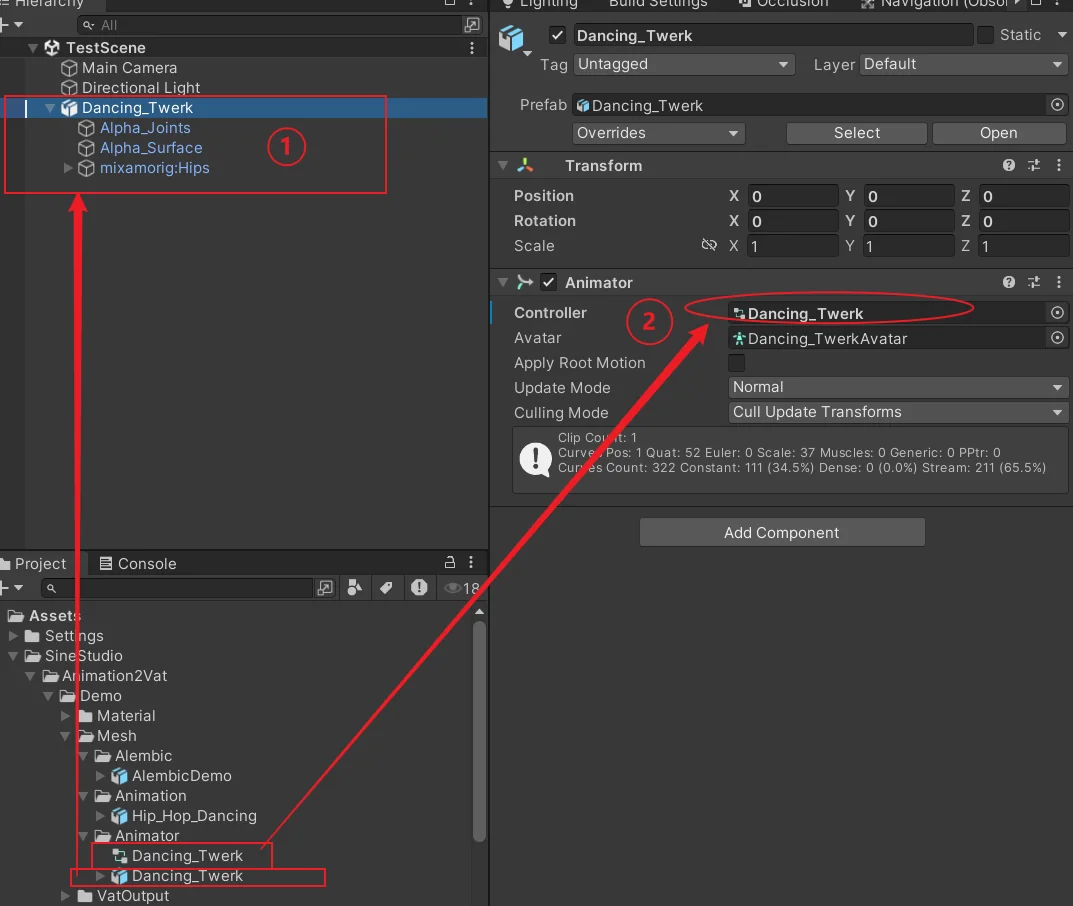Click Position X input field
This screenshot has width=1073, height=906.
(x=792, y=196)
